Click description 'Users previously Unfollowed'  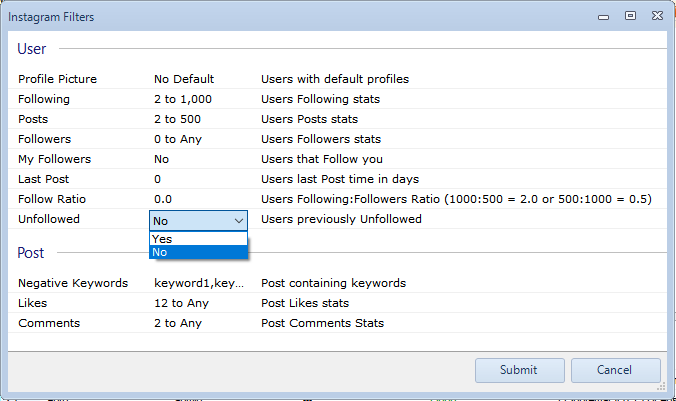341,219
